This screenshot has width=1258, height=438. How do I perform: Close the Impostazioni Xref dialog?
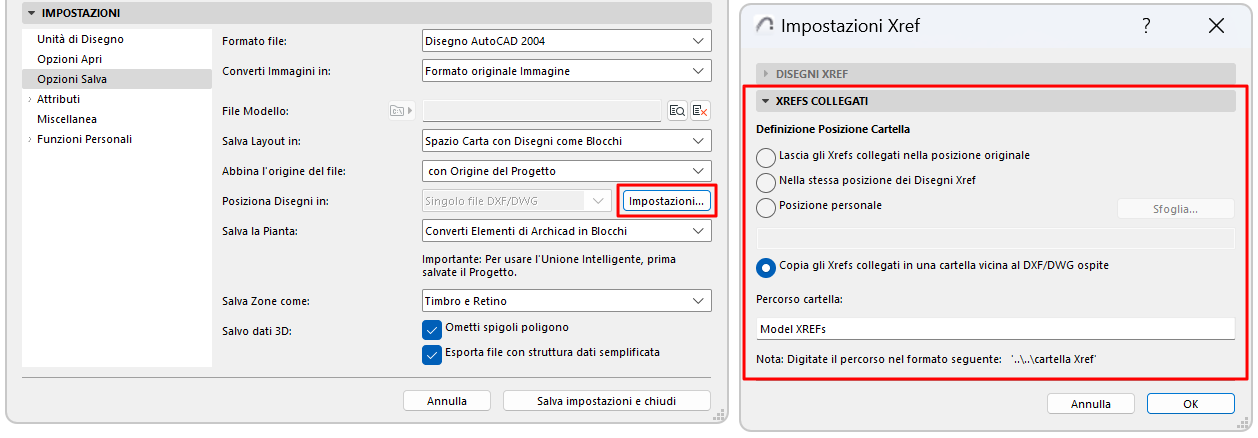pos(1216,26)
